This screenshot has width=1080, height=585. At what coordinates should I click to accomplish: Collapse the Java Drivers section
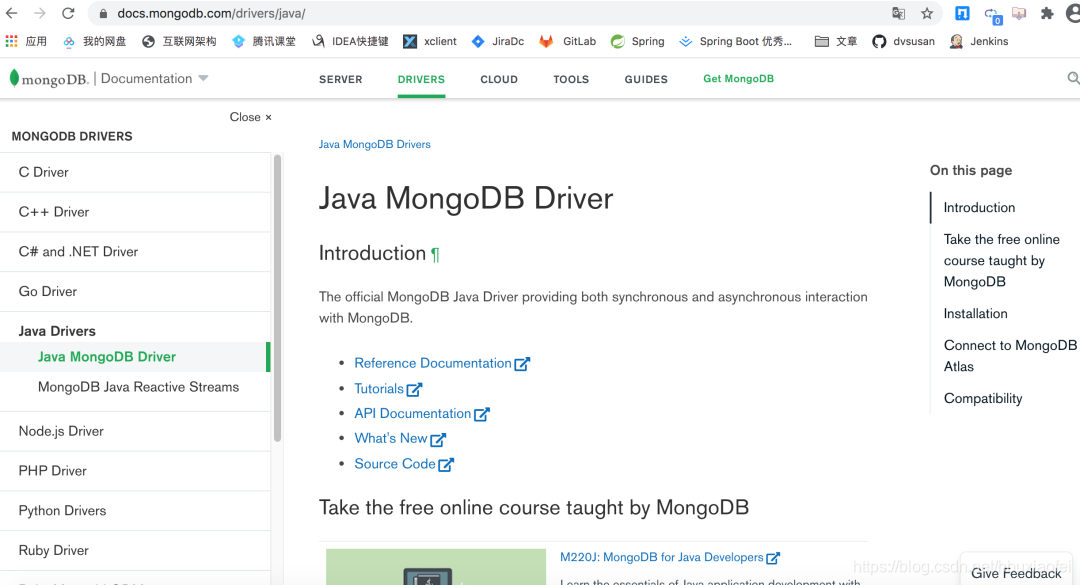pyautogui.click(x=57, y=331)
